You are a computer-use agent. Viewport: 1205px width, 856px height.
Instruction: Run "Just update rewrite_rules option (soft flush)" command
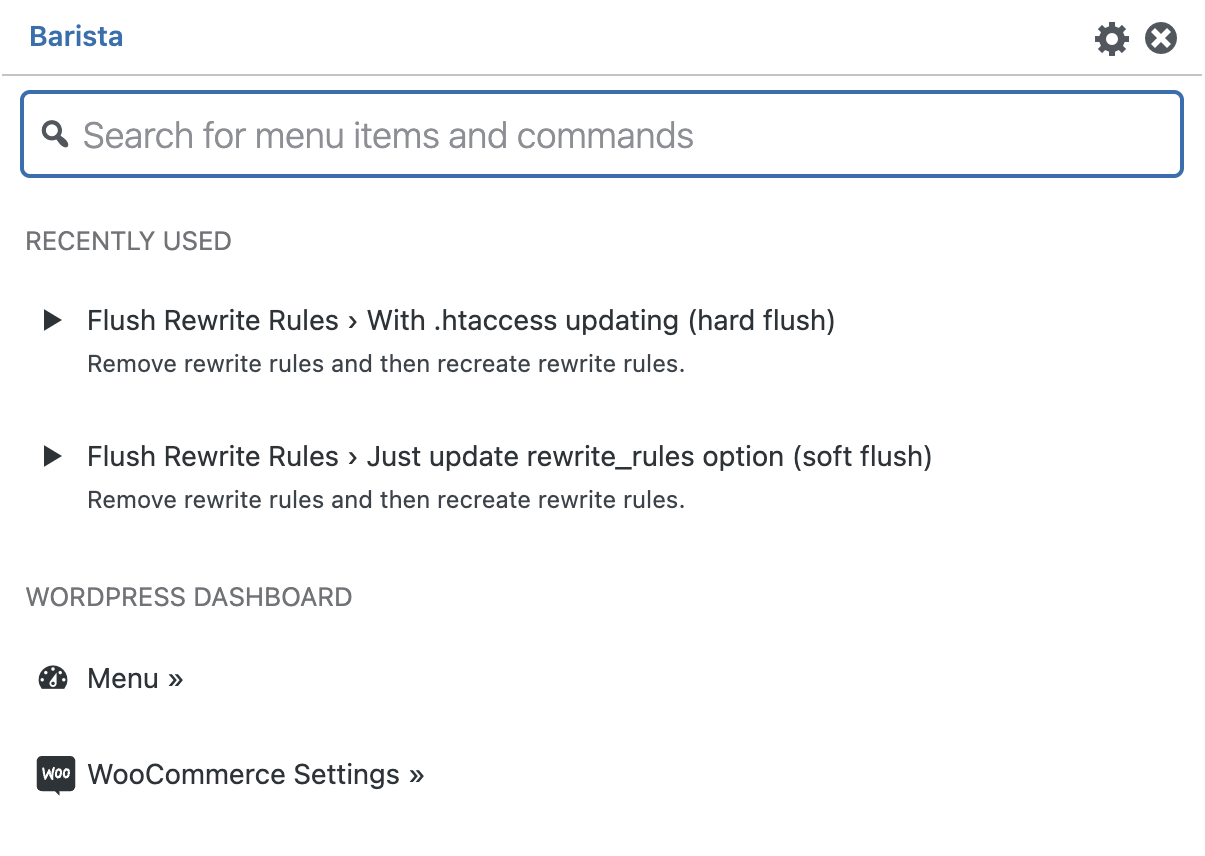649,457
